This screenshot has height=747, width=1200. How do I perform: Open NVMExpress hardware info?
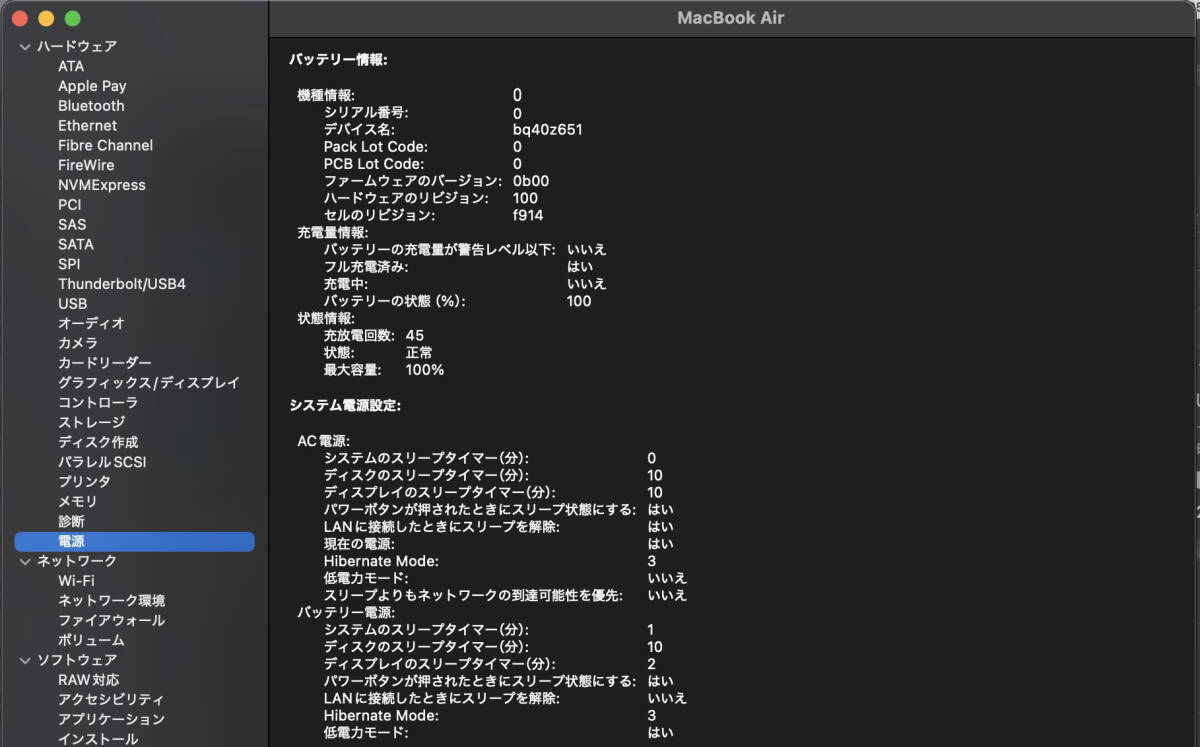102,185
